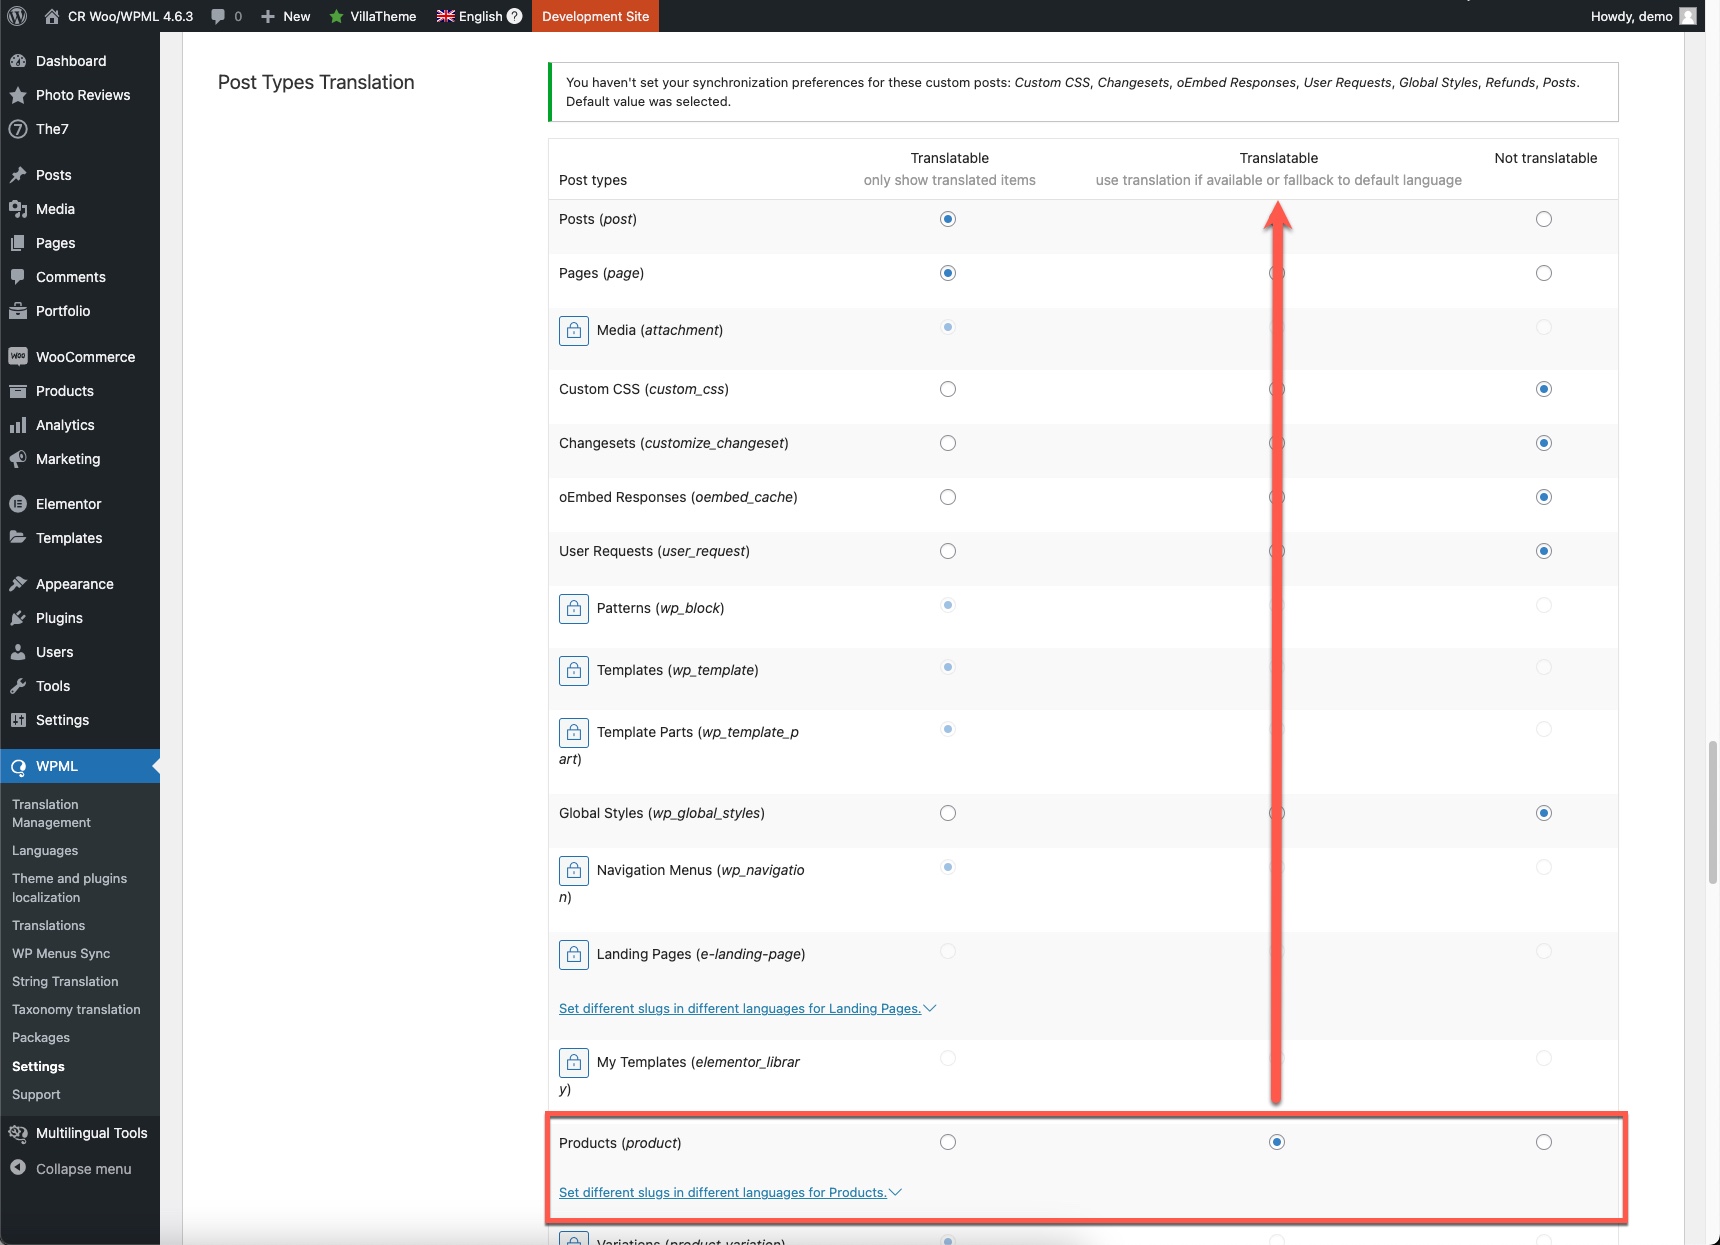Click the Analytics bar chart icon
The image size is (1720, 1245).
pyautogui.click(x=18, y=425)
